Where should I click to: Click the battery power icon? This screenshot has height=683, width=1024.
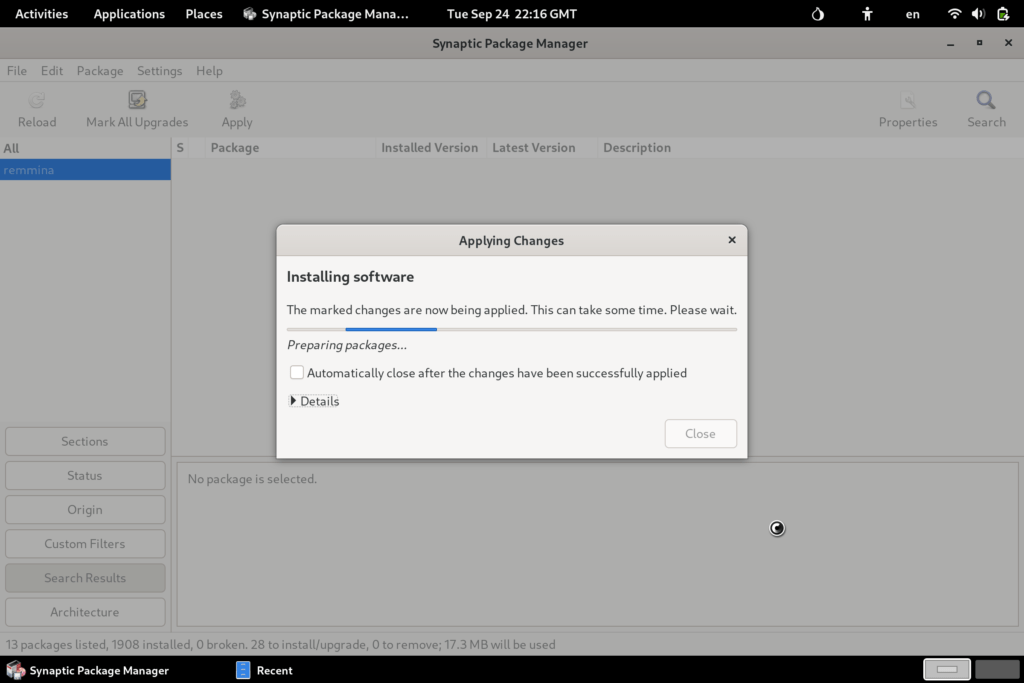click(1003, 14)
